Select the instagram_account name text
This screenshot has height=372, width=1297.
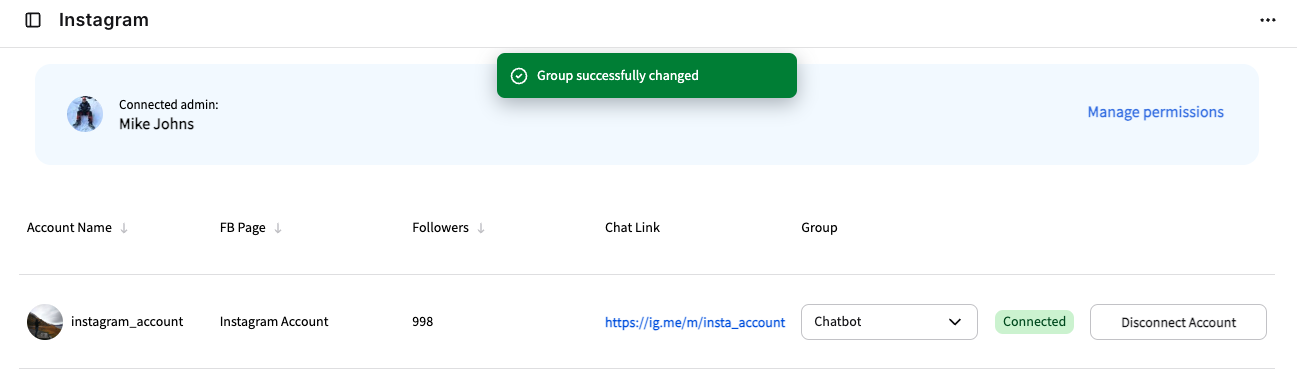[127, 322]
